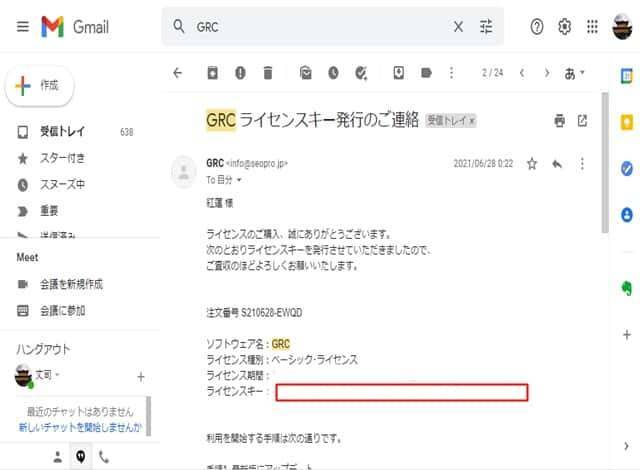Open Google Calendar side panel
Screen dimensions: 640x470
pyautogui.click(x=627, y=76)
